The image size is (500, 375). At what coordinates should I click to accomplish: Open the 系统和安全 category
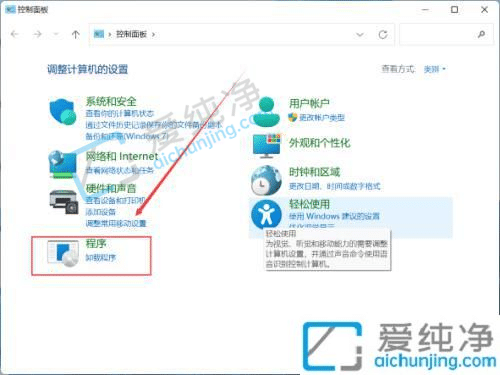coord(111,101)
